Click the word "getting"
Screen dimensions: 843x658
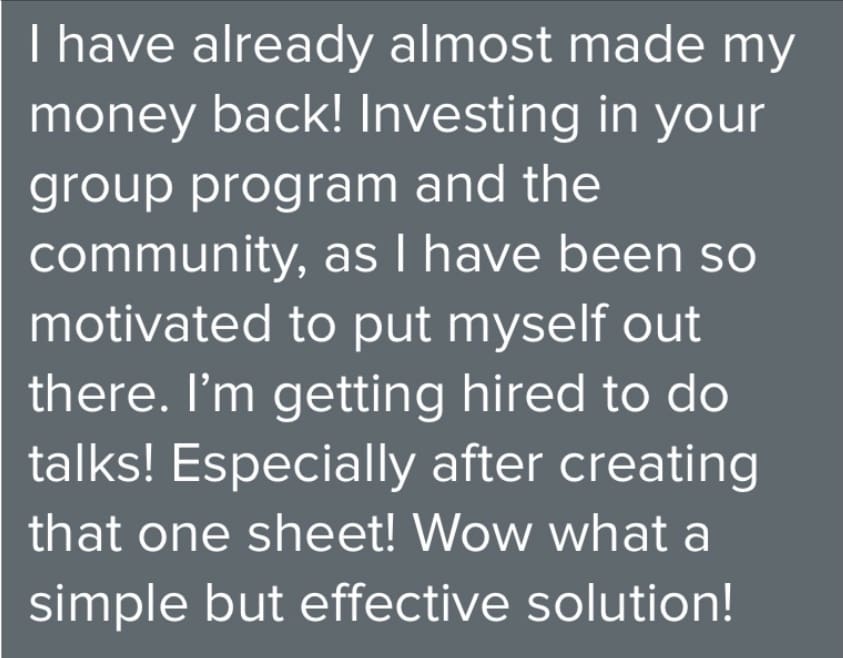click(x=359, y=397)
